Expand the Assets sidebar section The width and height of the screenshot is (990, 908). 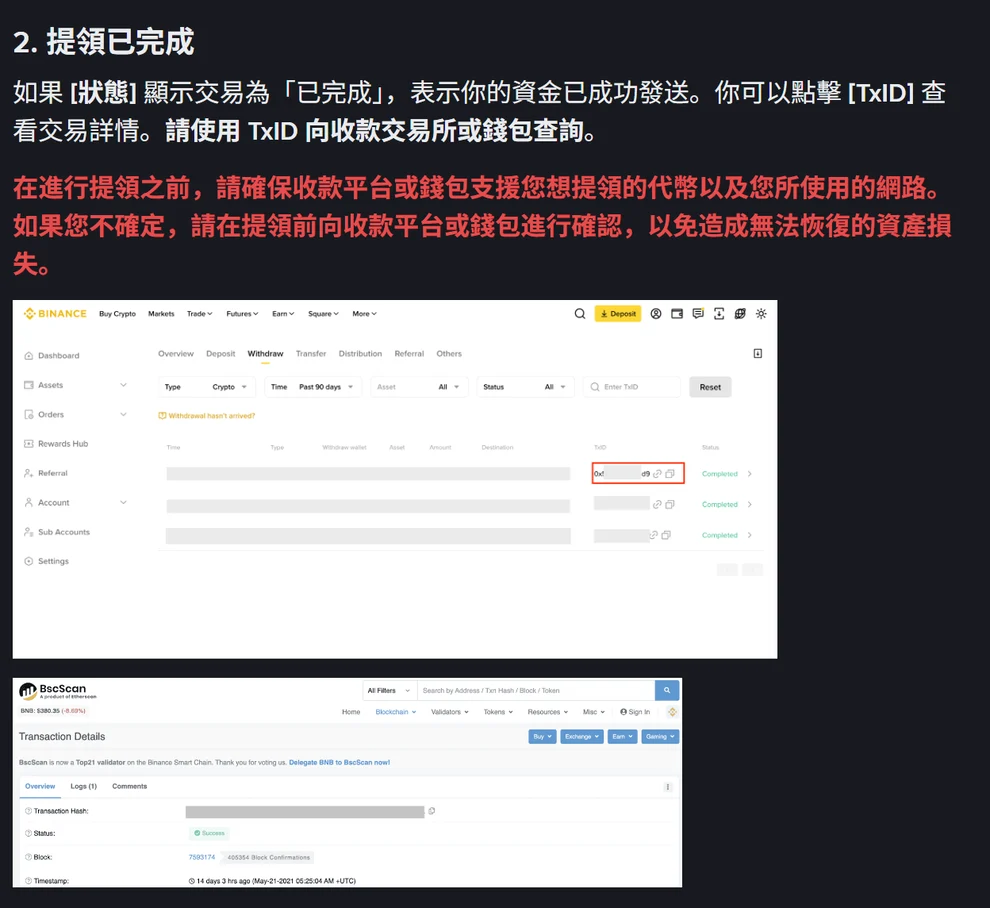123,385
